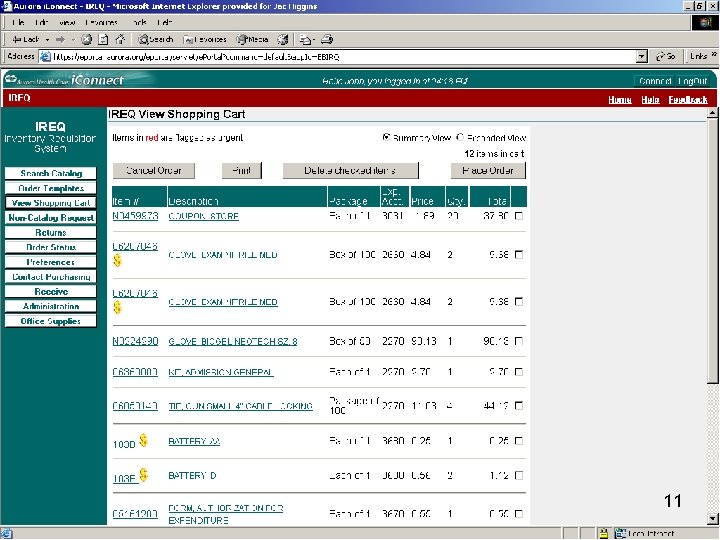The image size is (720, 540).
Task: Click the COUPON STORE description link
Action: pyautogui.click(x=203, y=216)
